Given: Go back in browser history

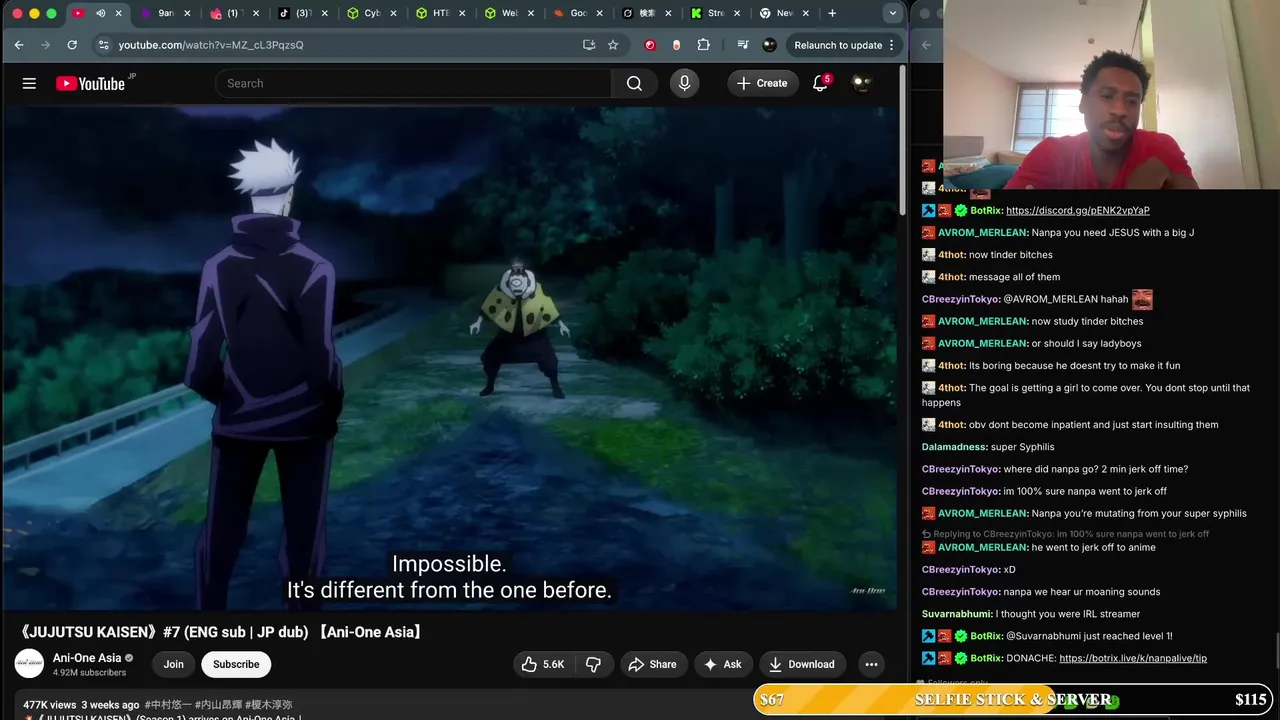Looking at the screenshot, I should click(19, 45).
